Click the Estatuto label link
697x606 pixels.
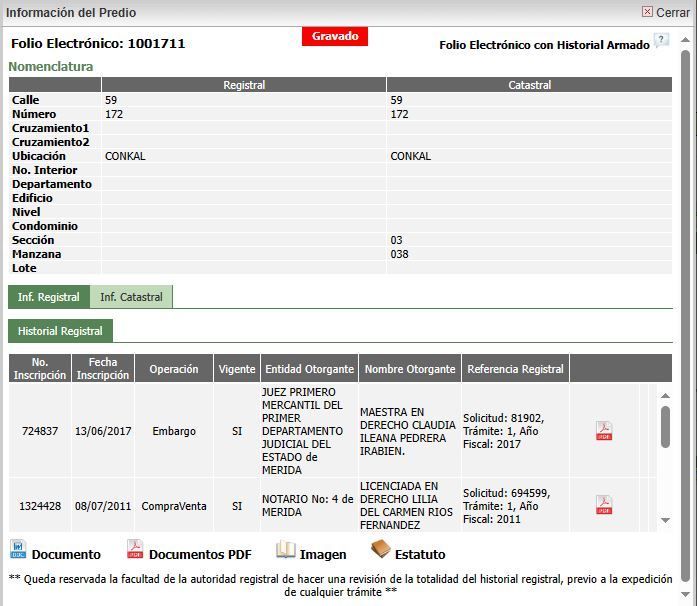[x=420, y=554]
